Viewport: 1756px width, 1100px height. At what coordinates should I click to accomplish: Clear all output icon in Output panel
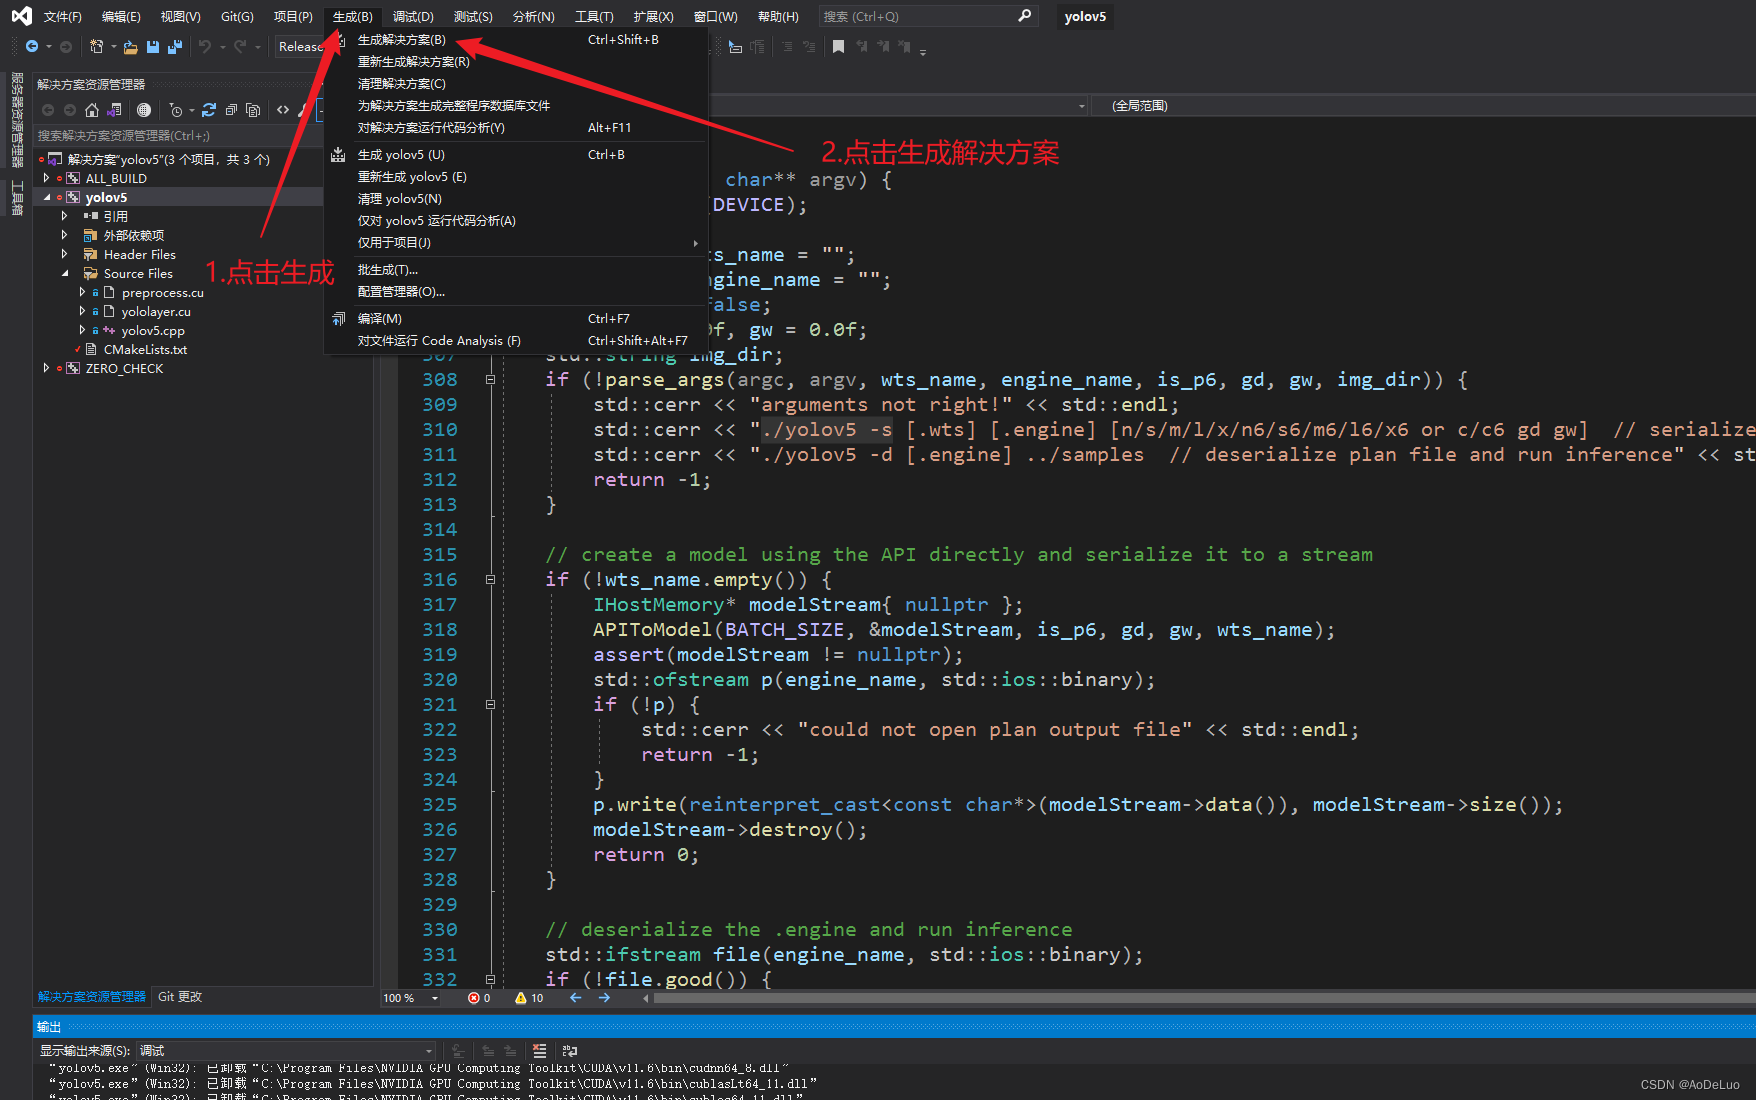(x=540, y=1051)
